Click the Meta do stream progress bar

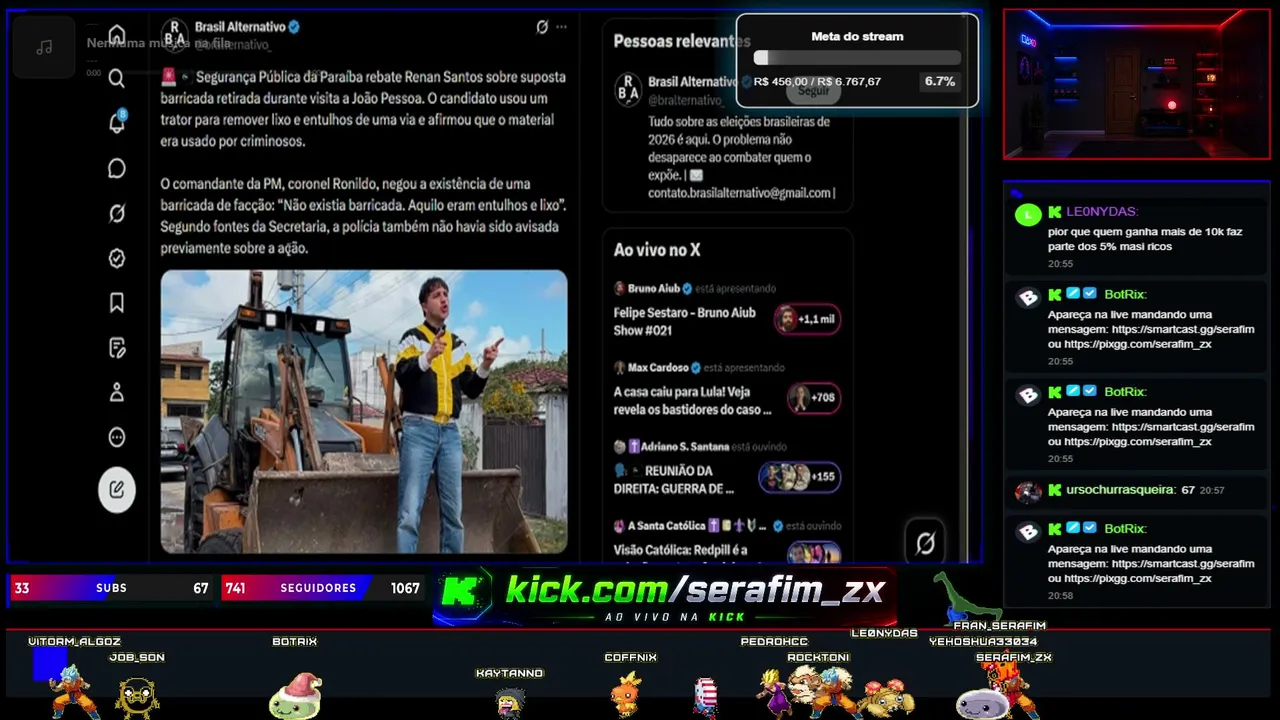857,58
